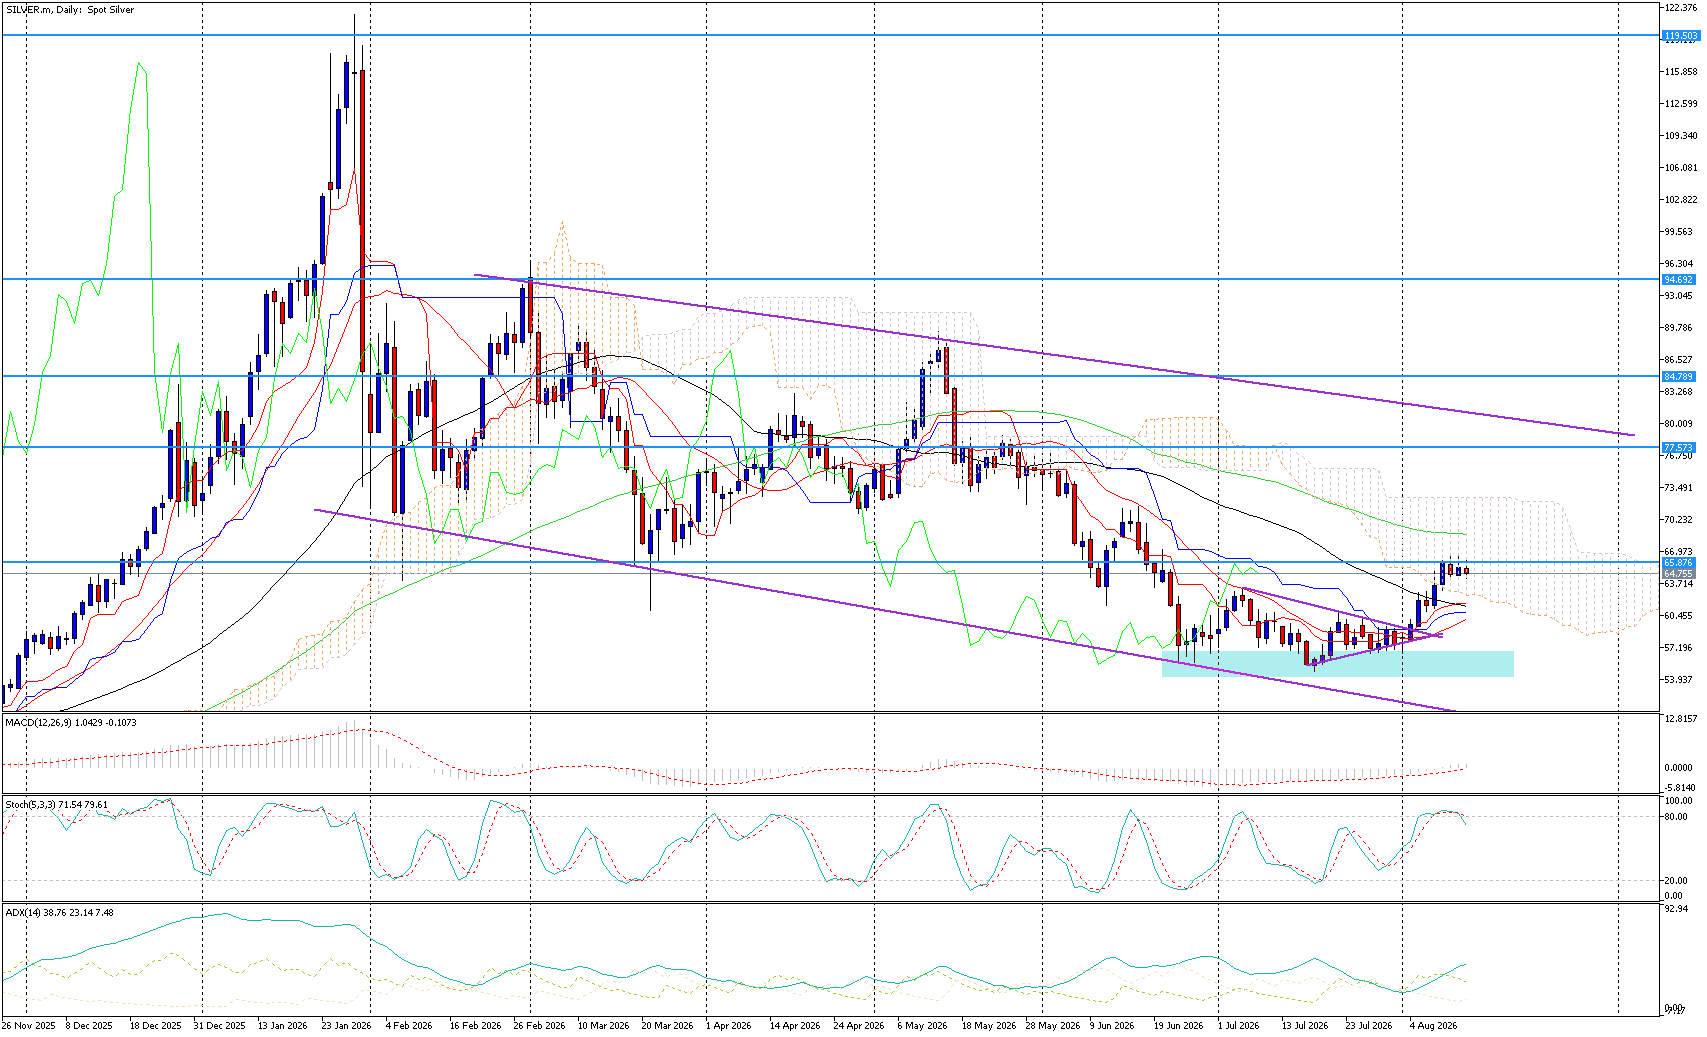Click the 19 Jun 2026 date label
The width and height of the screenshot is (1707, 1037).
[1179, 1026]
